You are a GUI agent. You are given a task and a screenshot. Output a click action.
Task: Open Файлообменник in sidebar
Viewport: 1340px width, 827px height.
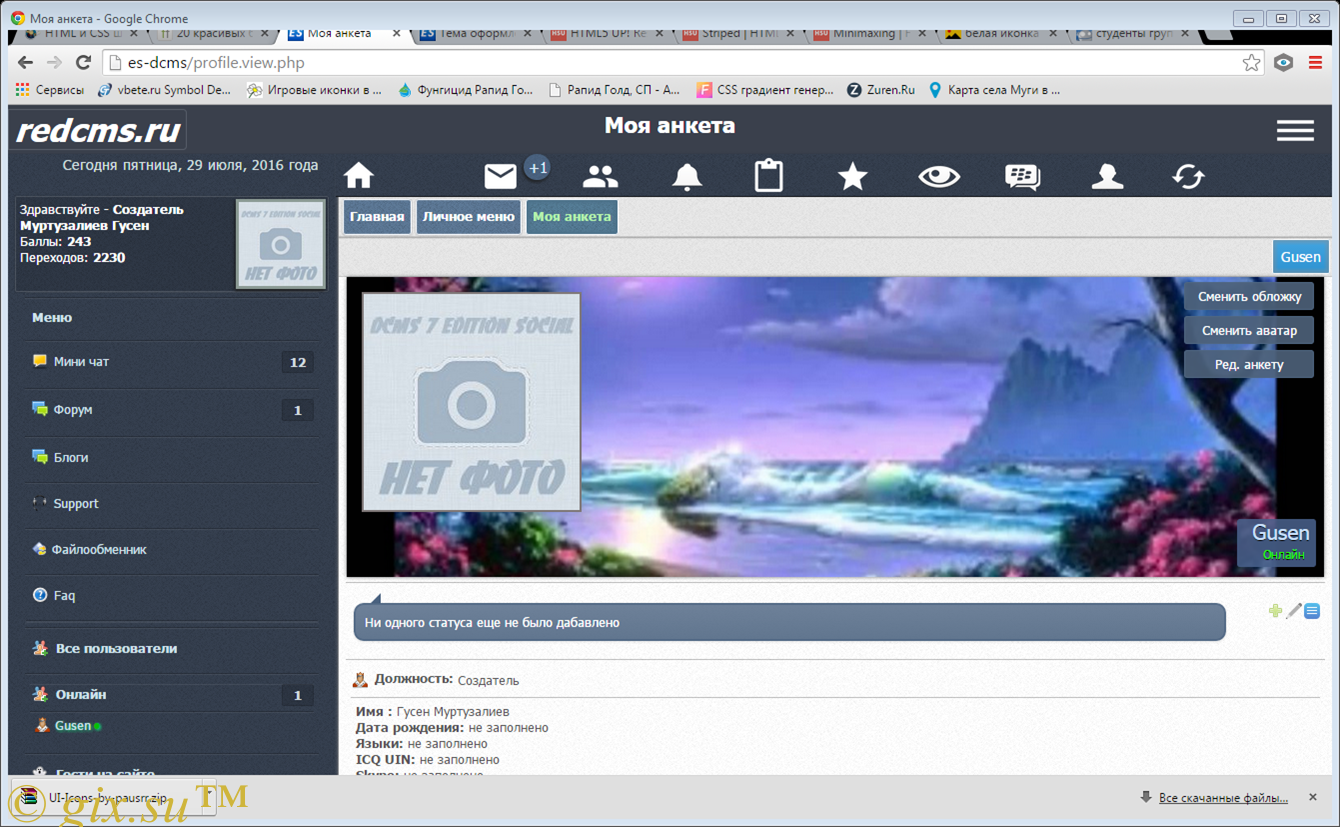170,549
